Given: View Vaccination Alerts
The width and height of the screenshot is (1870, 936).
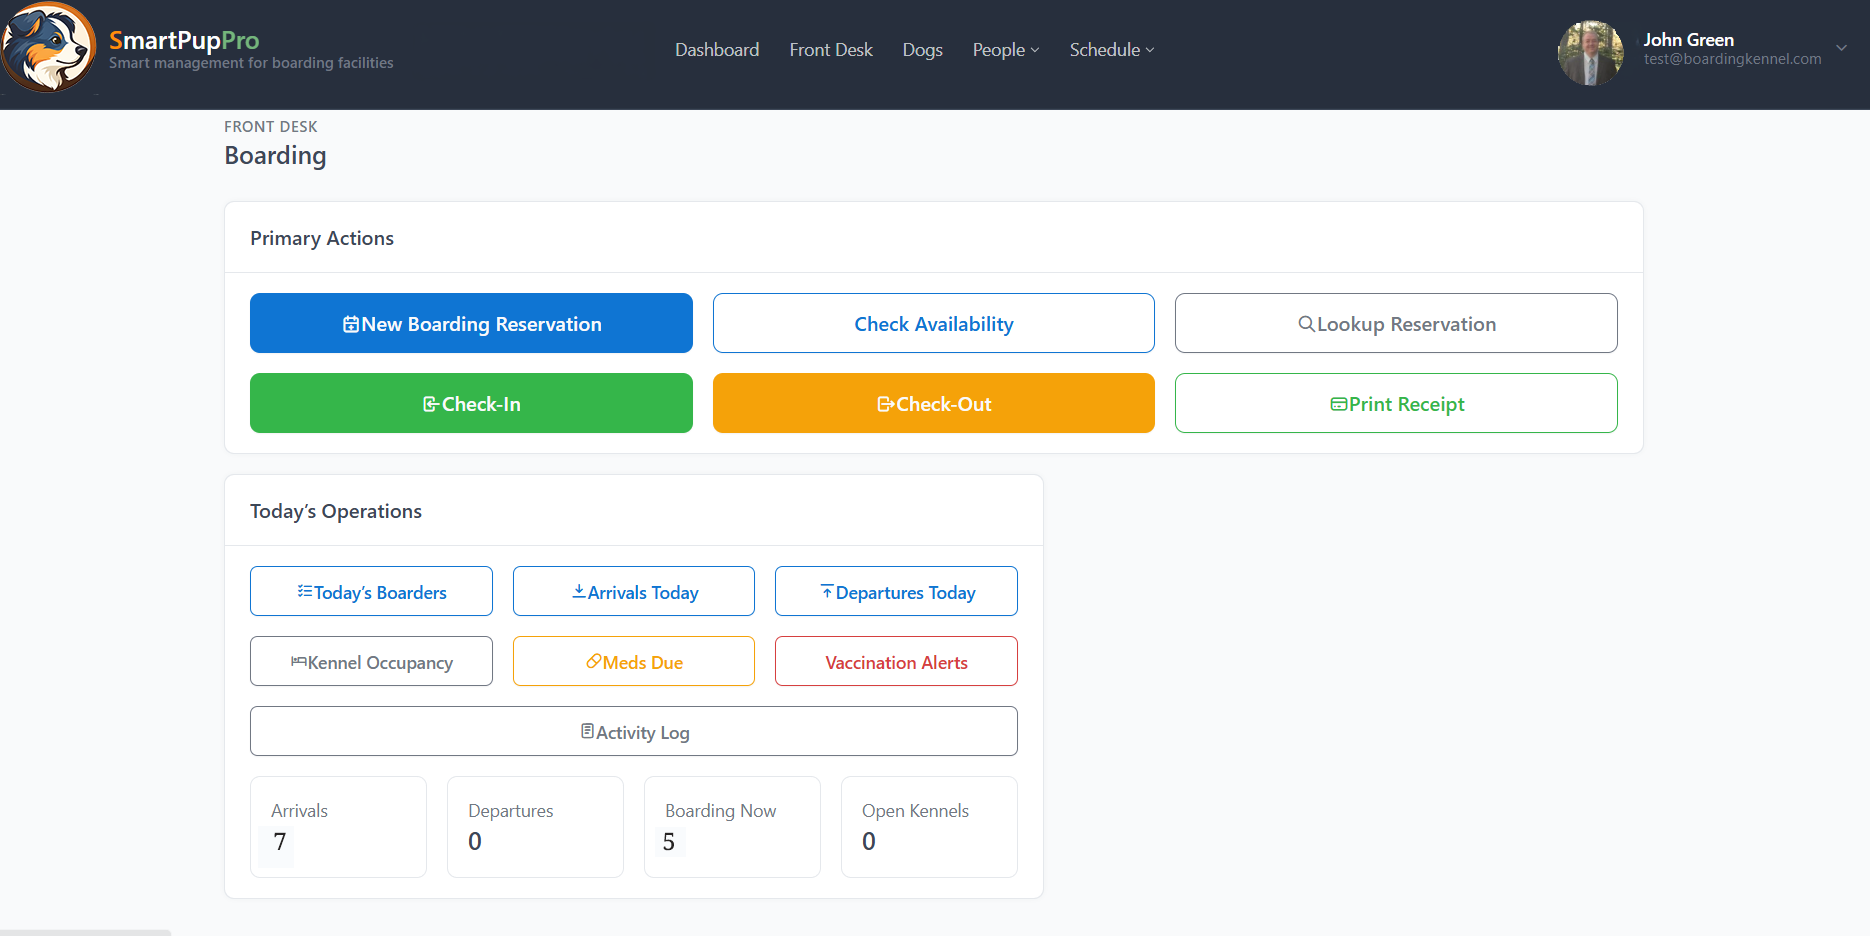Looking at the screenshot, I should (x=895, y=661).
